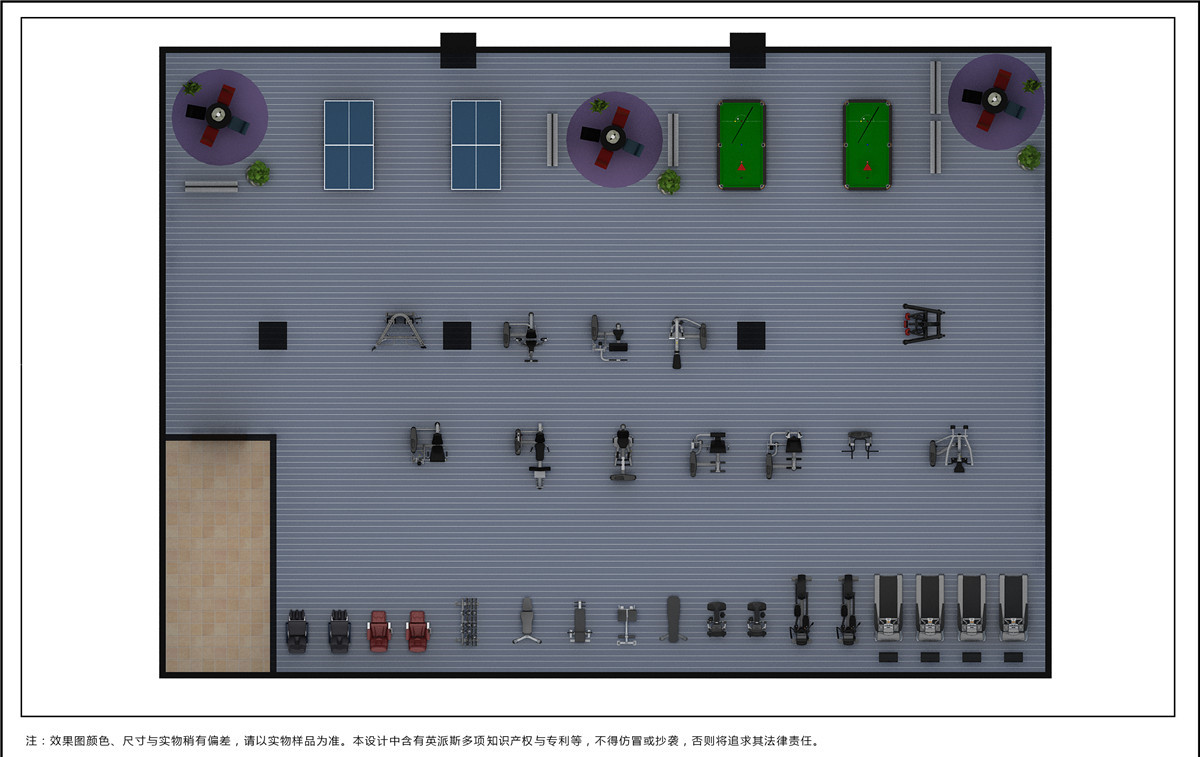Select the left elliptical trainer
The height and width of the screenshot is (757, 1200).
[x=800, y=609]
